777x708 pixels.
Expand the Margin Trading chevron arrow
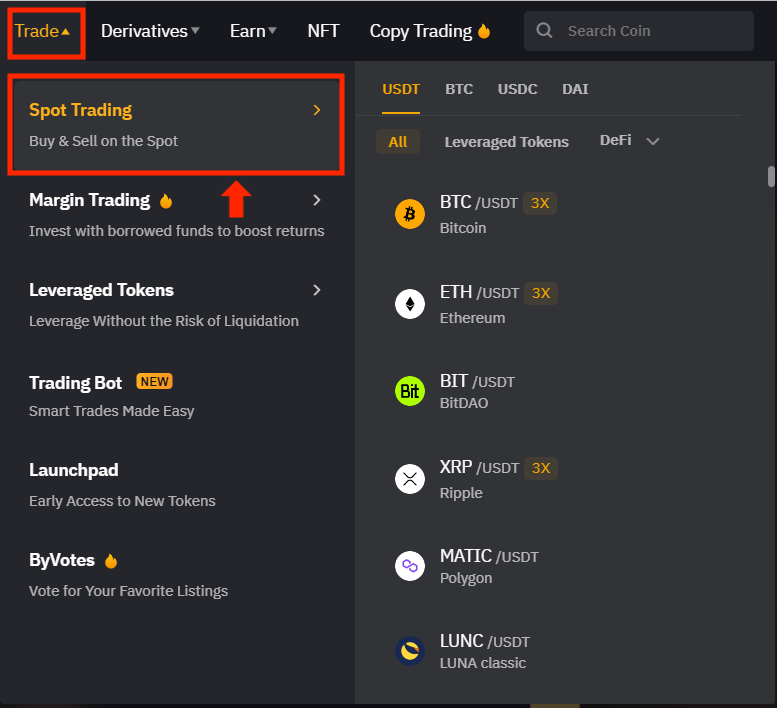[317, 200]
